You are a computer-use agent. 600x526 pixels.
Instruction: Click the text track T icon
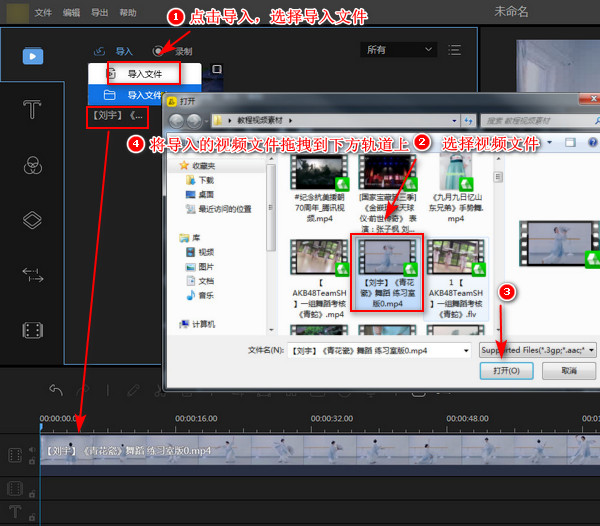tap(15, 511)
